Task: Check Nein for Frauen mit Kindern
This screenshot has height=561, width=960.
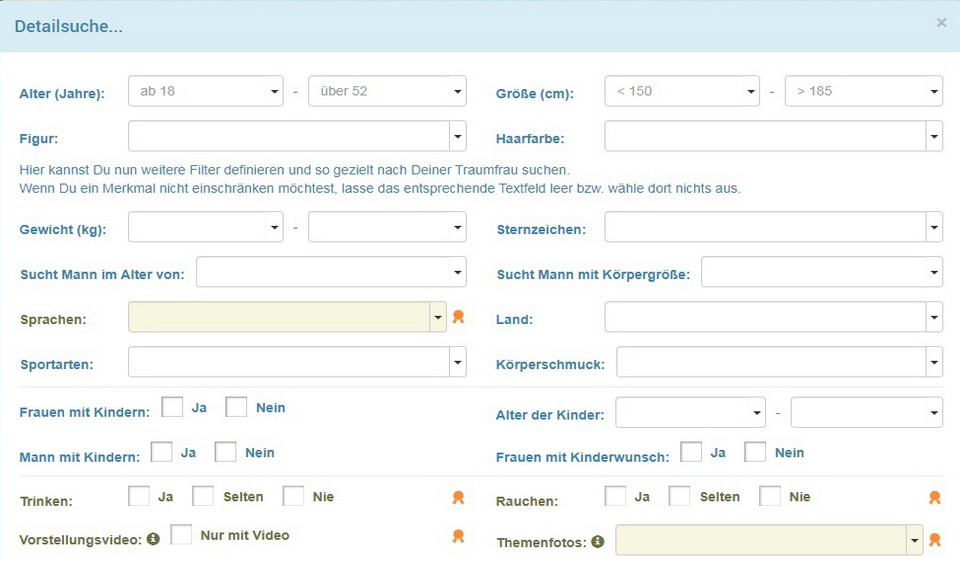Action: click(236, 407)
